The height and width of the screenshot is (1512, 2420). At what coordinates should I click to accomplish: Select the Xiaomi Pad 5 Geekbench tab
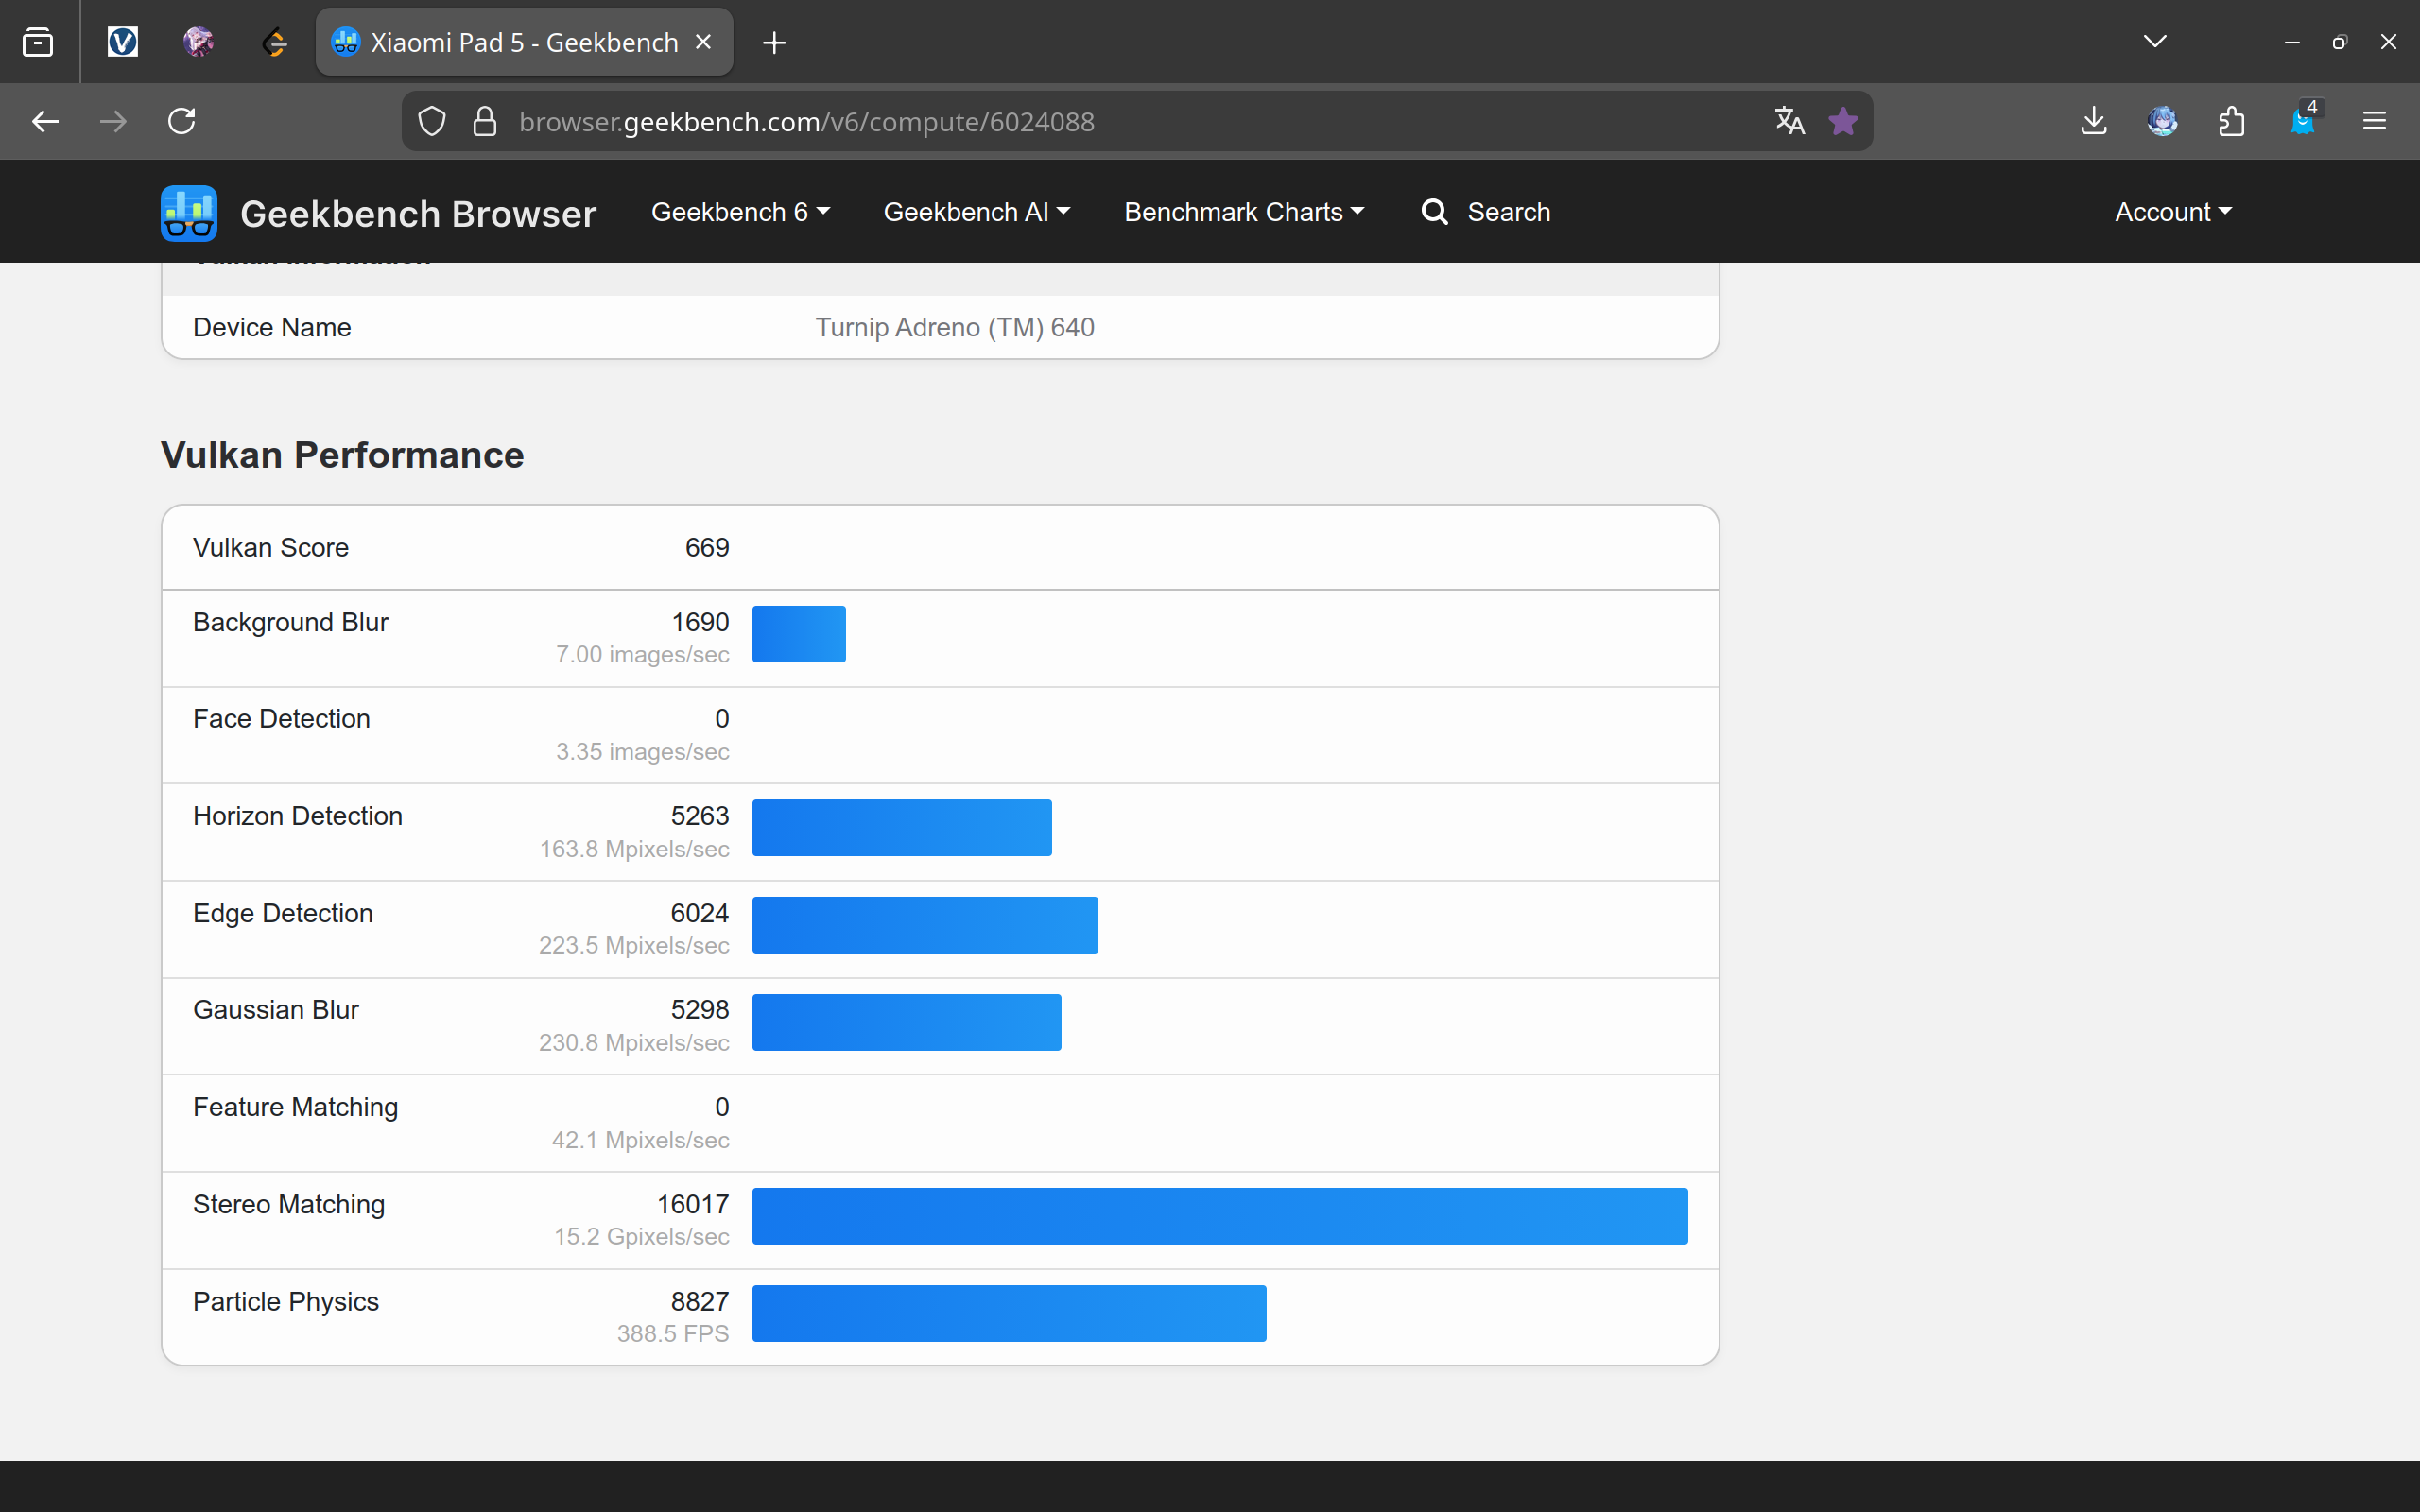(x=510, y=42)
